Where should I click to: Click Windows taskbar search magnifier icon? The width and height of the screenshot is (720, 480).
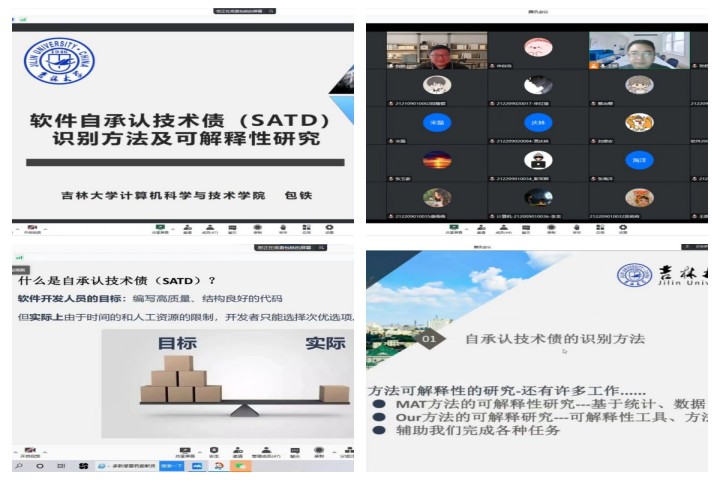click(19, 466)
